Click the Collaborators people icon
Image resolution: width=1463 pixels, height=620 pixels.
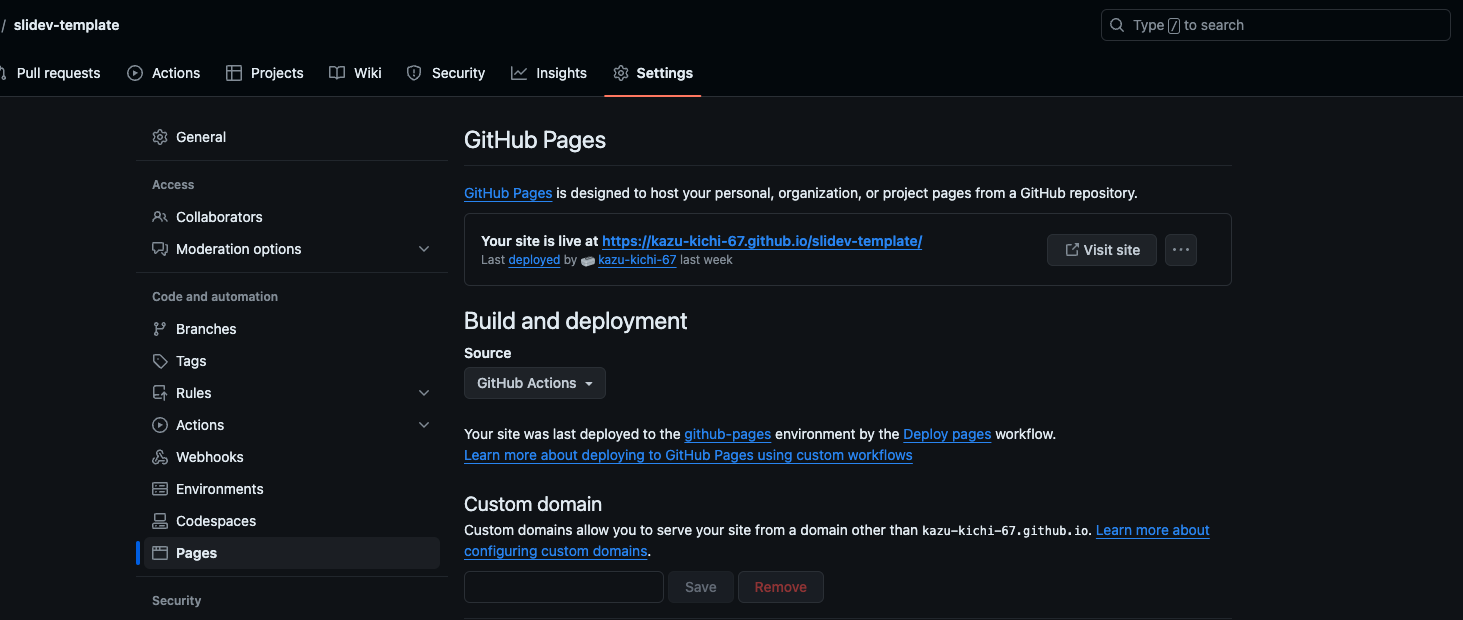tap(160, 217)
